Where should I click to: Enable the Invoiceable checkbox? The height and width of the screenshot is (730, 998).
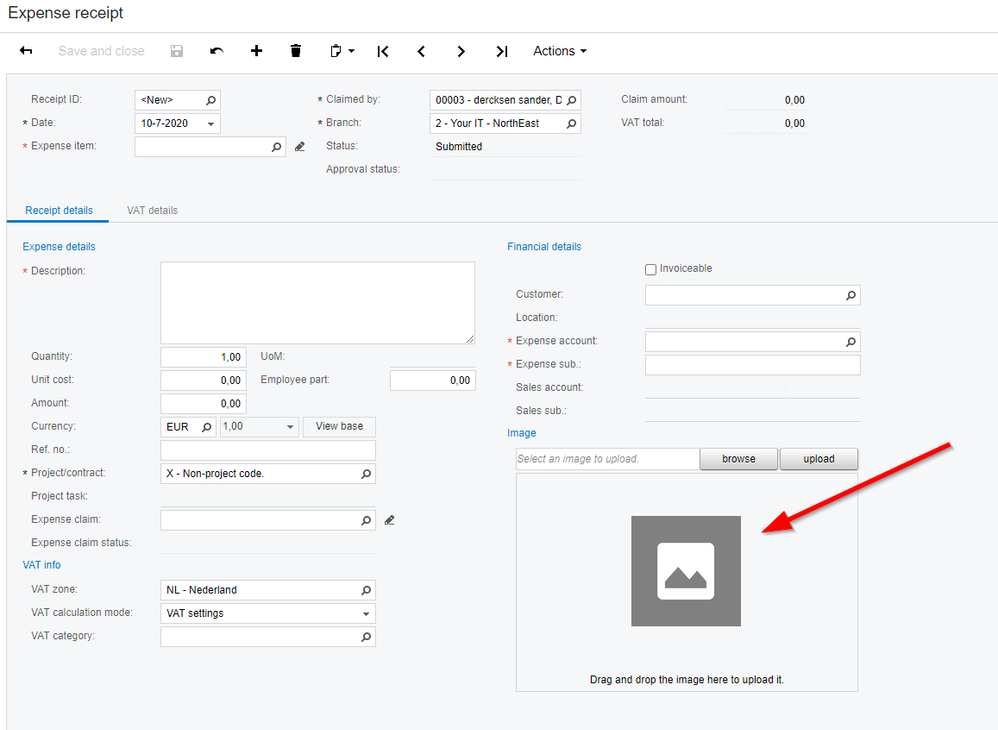tap(651, 269)
